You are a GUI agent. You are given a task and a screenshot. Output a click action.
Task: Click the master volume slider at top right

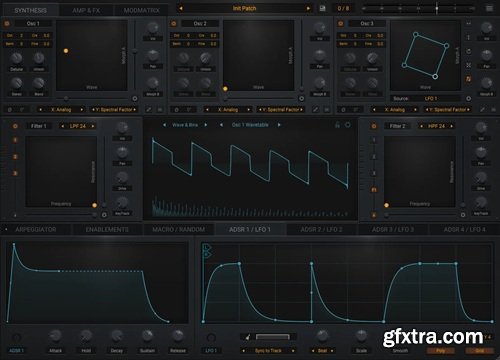pos(419,8)
